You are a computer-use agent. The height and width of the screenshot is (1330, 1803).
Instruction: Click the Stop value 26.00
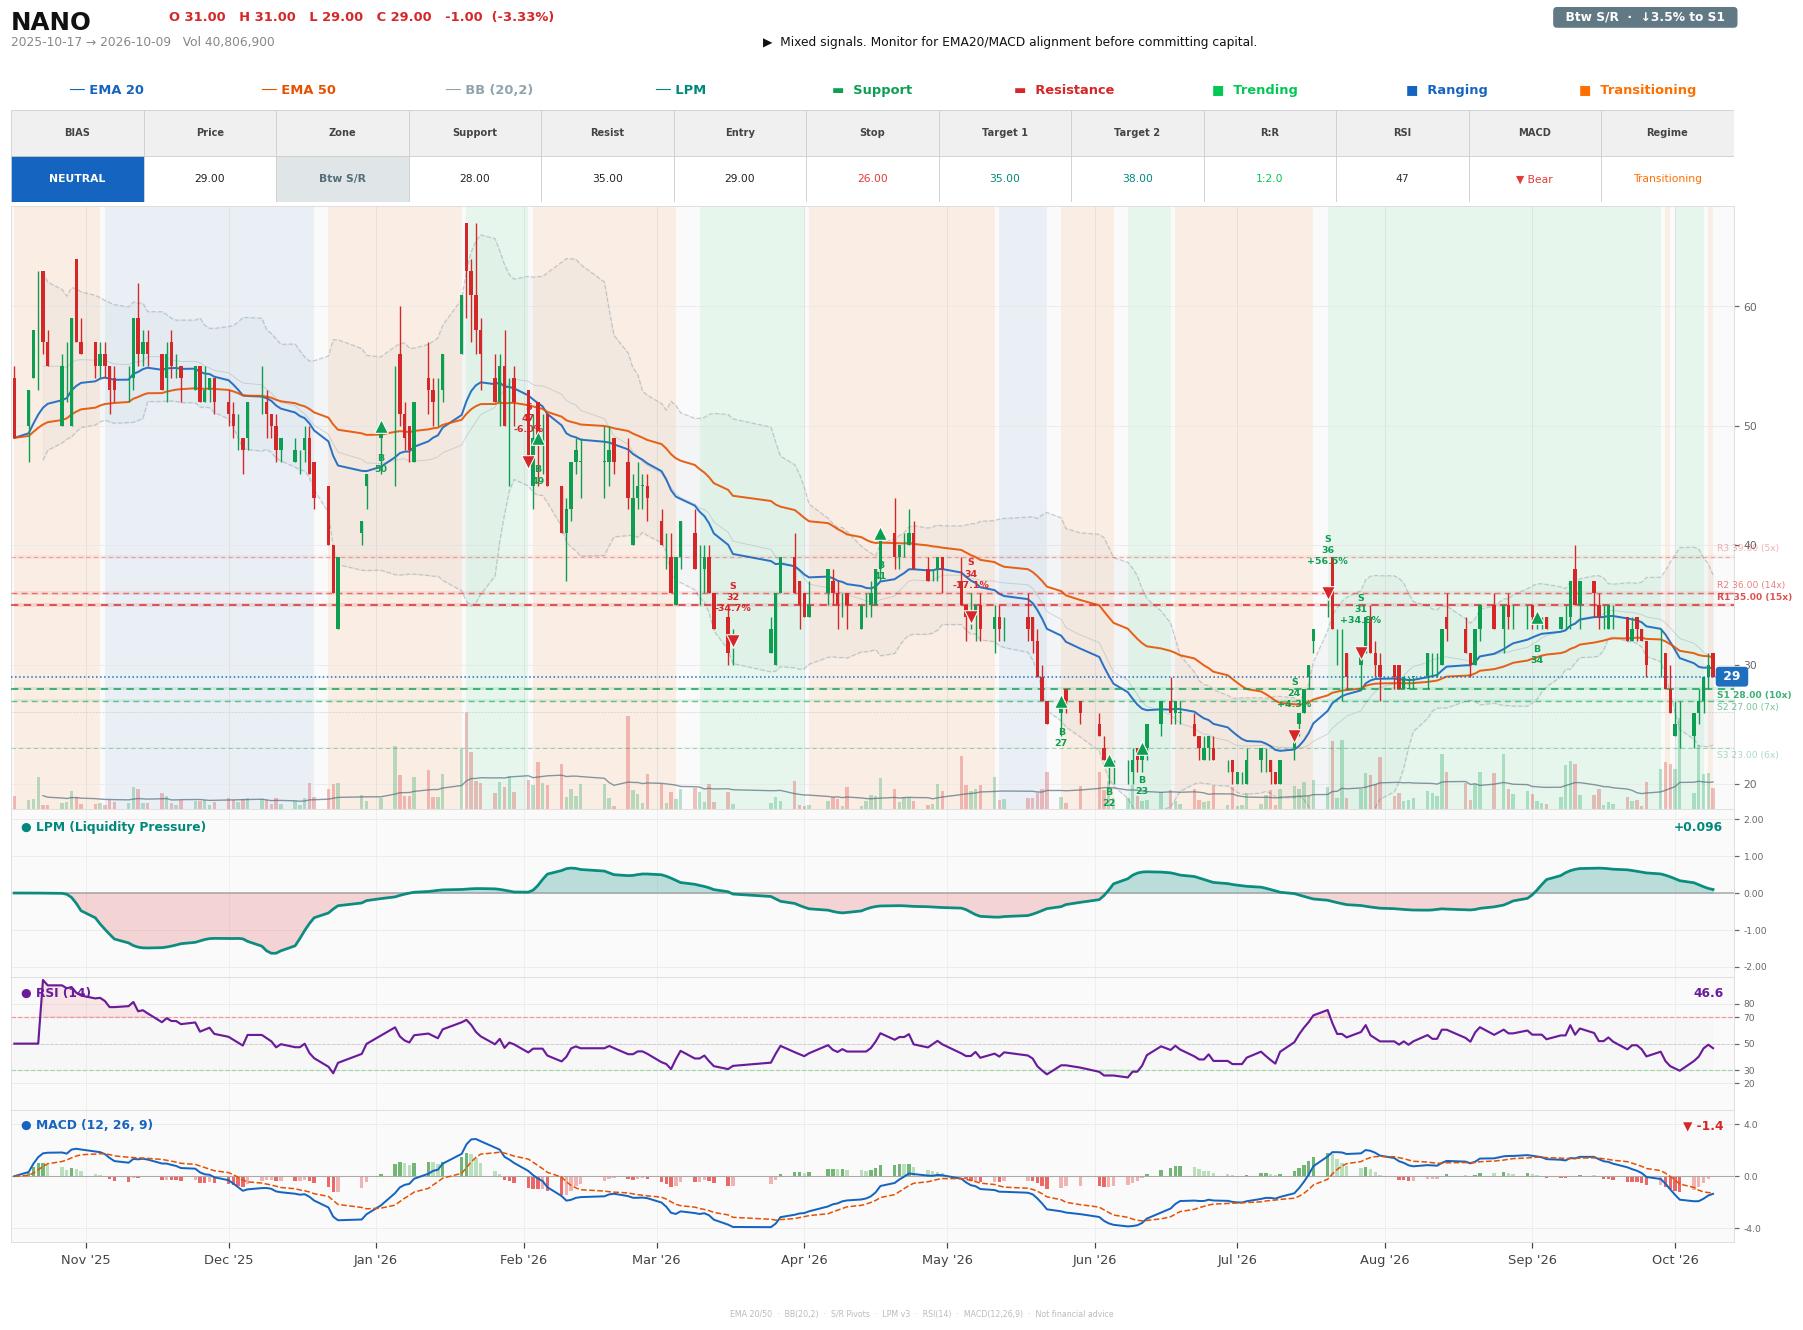[x=872, y=179]
